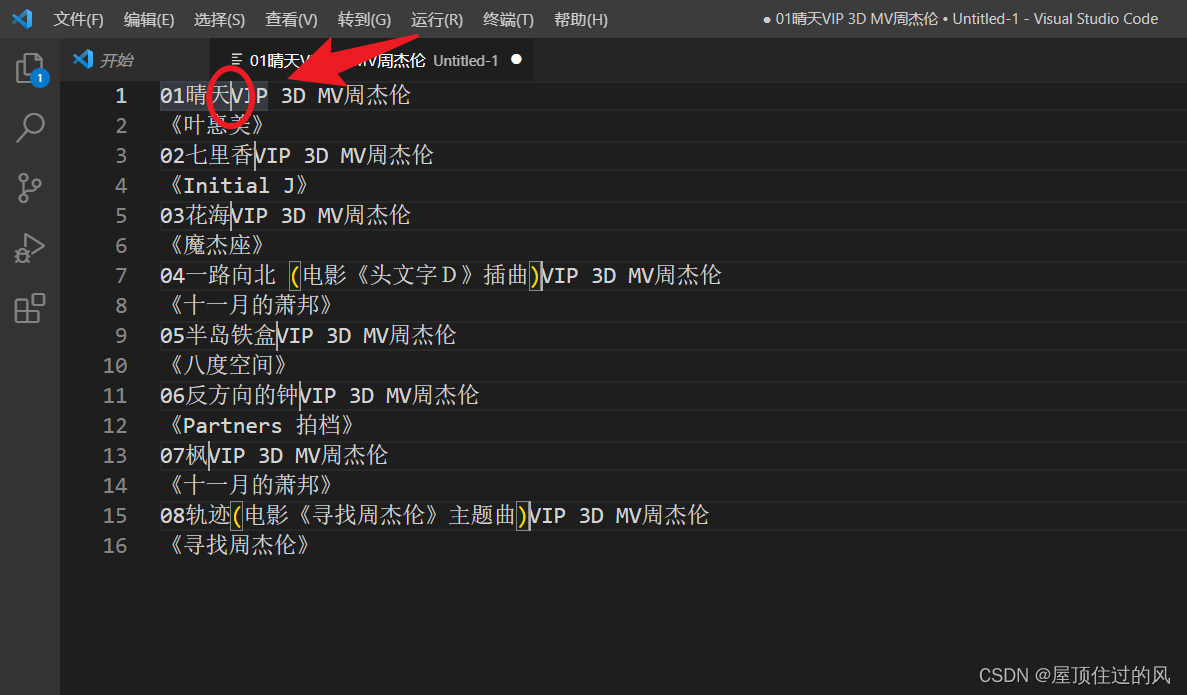Click line 6 text 《魔杰座》
This screenshot has height=695, width=1187.
point(216,245)
